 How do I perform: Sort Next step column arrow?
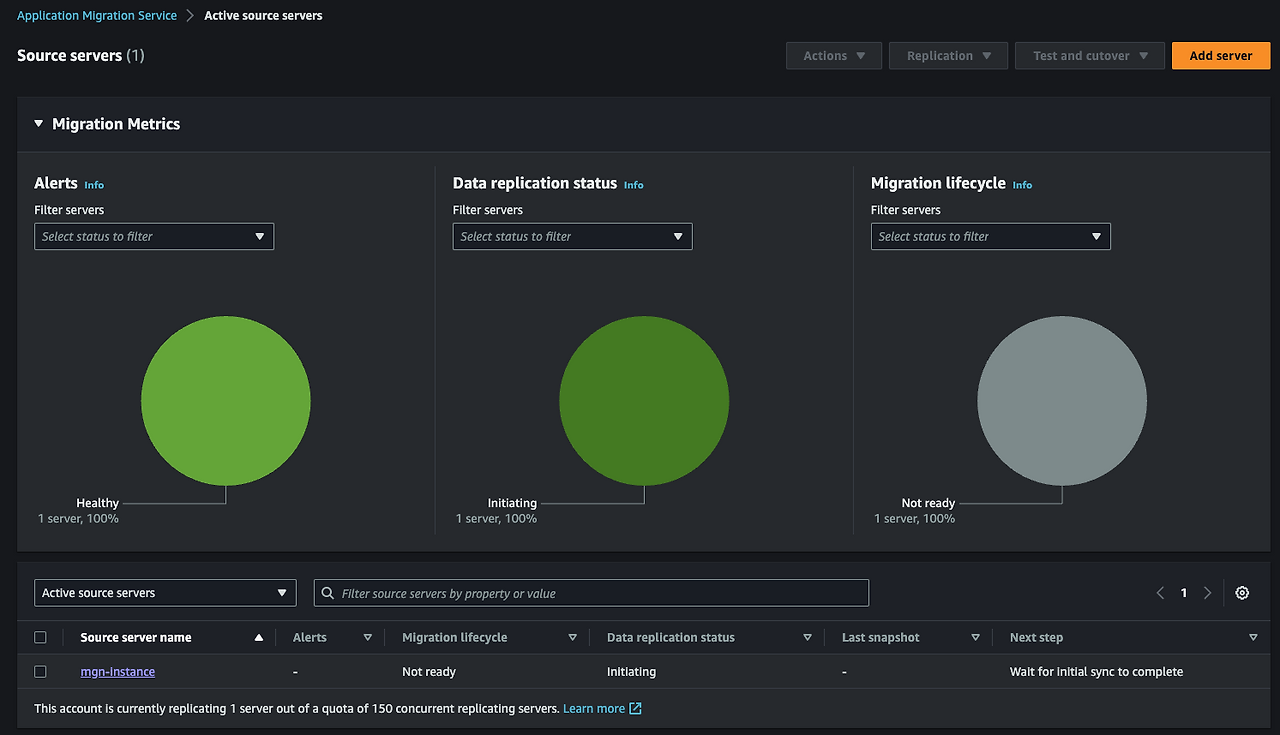1253,637
